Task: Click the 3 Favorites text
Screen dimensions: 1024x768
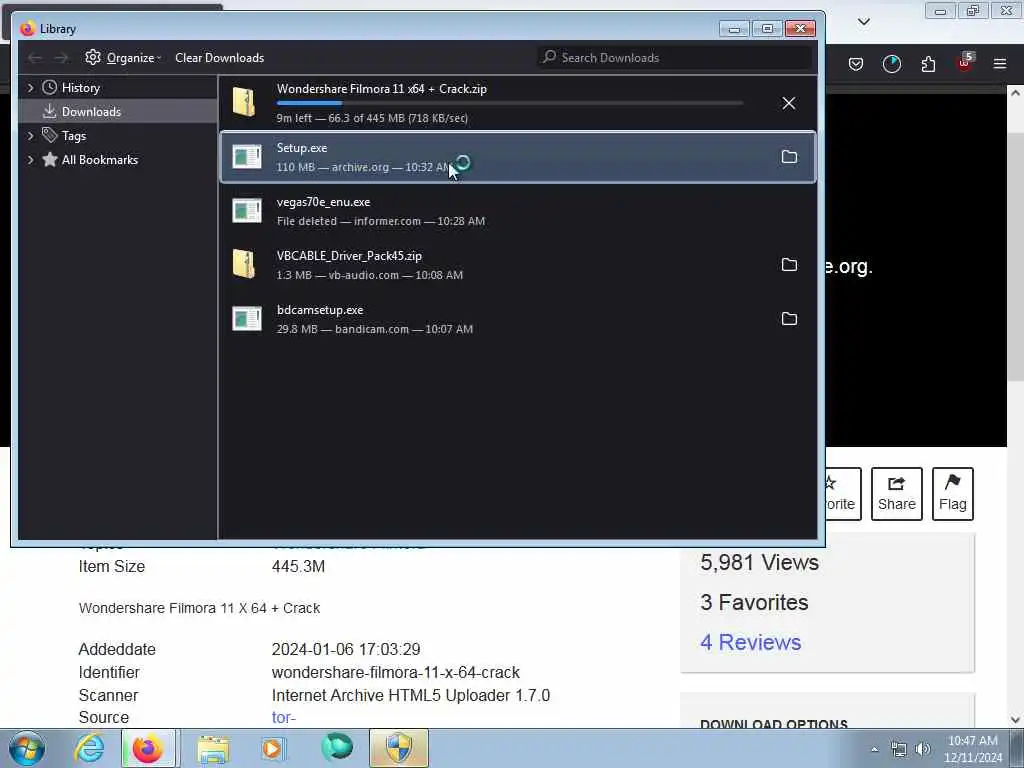Action: [x=754, y=602]
